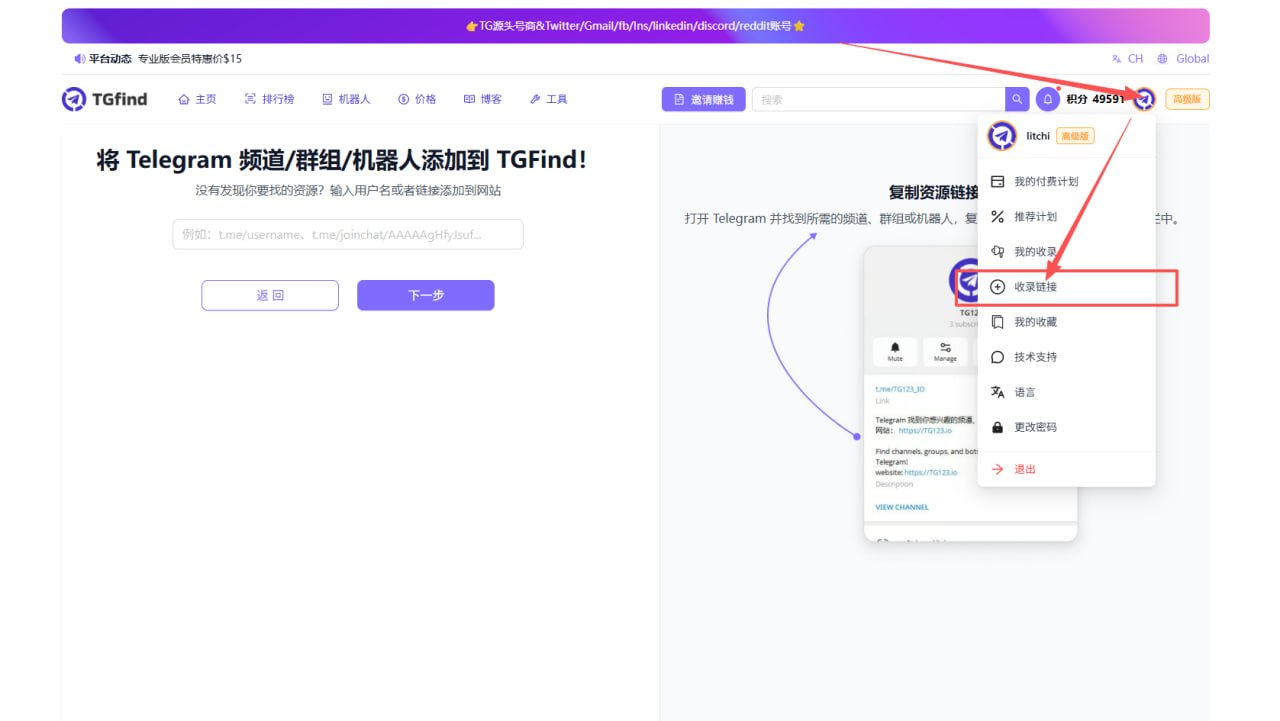Image resolution: width=1280 pixels, height=721 pixels.
Task: Select 语言 in the account menu
Action: click(x=1066, y=392)
